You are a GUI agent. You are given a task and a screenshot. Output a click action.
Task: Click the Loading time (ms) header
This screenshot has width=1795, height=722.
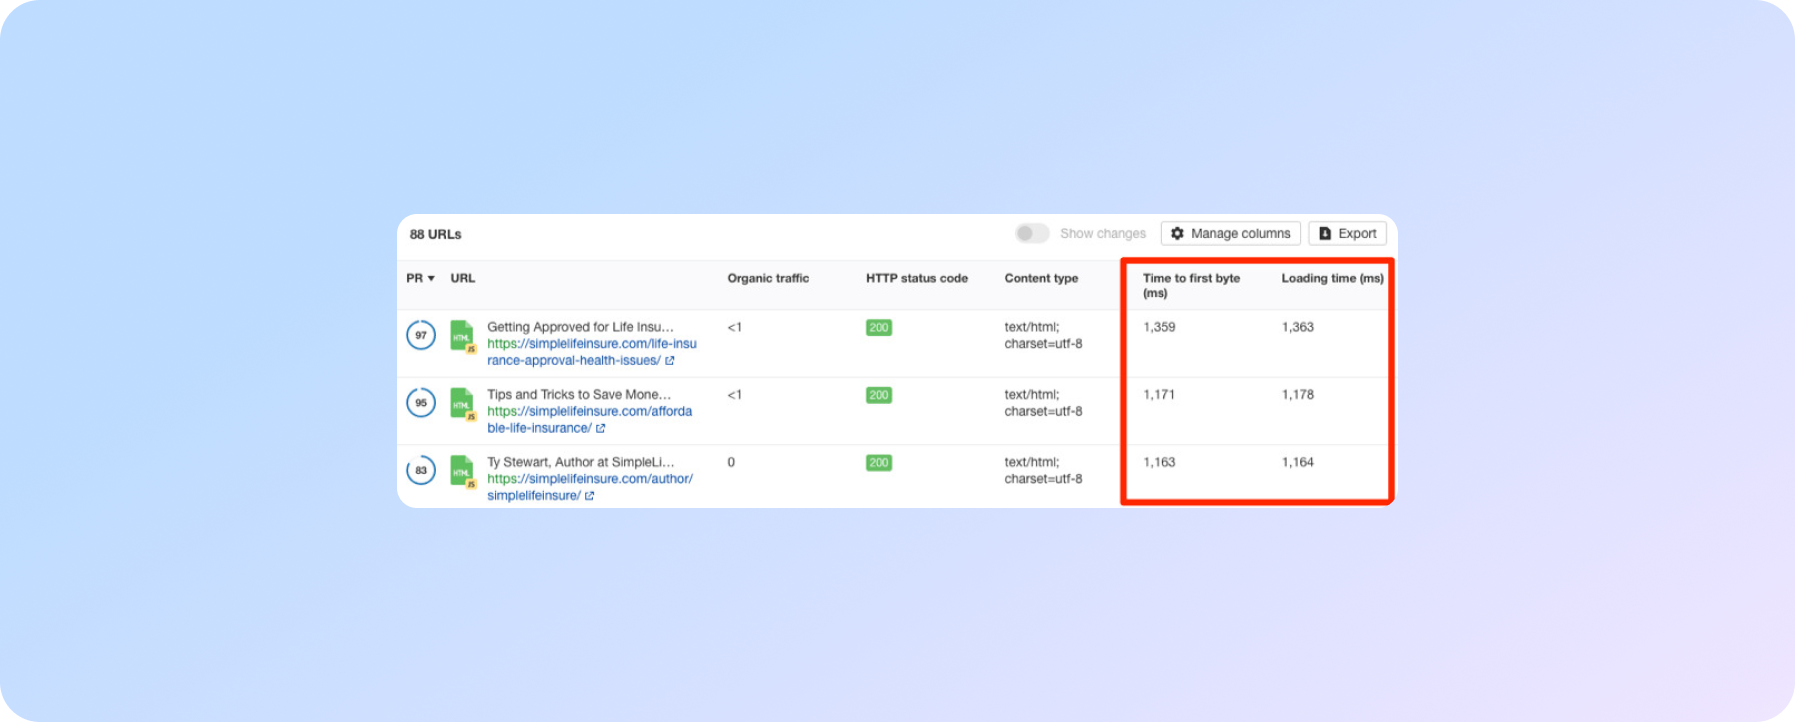(x=1333, y=278)
